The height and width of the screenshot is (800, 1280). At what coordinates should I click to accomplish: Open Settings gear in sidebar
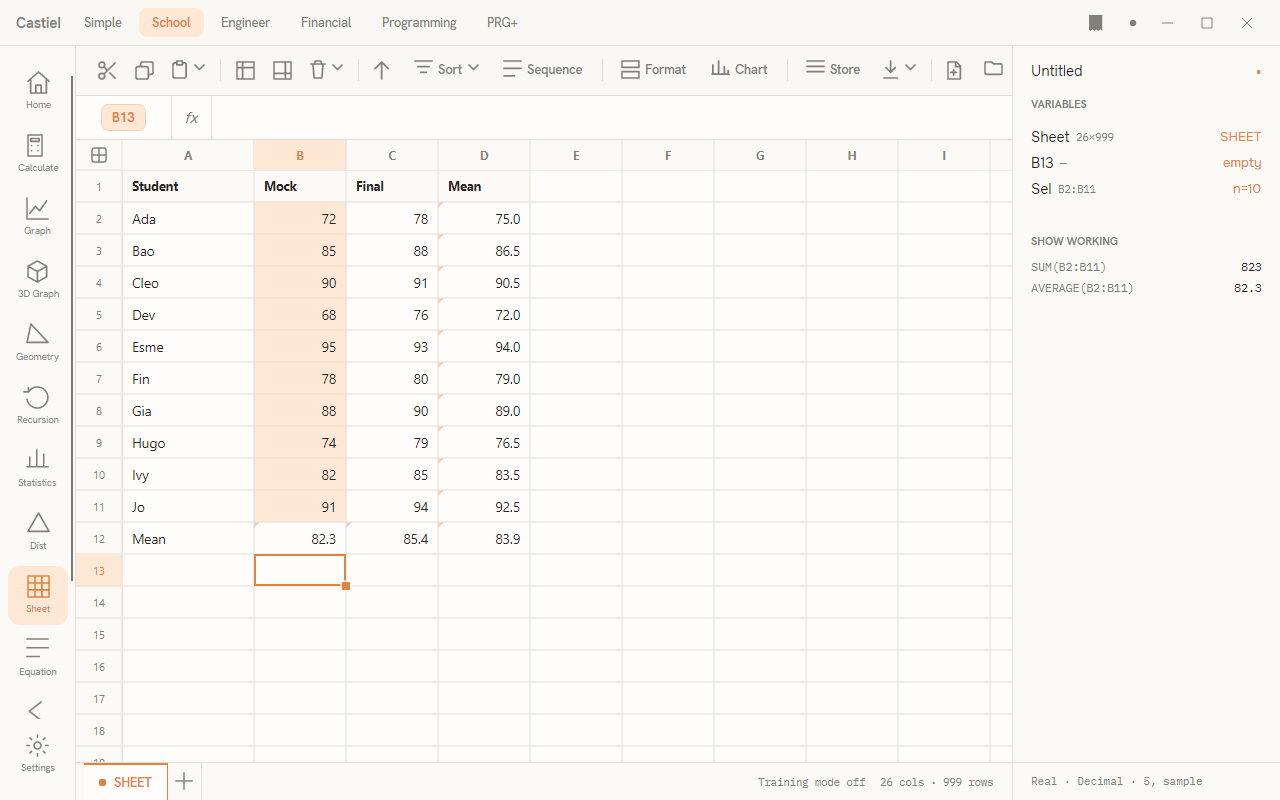38,754
